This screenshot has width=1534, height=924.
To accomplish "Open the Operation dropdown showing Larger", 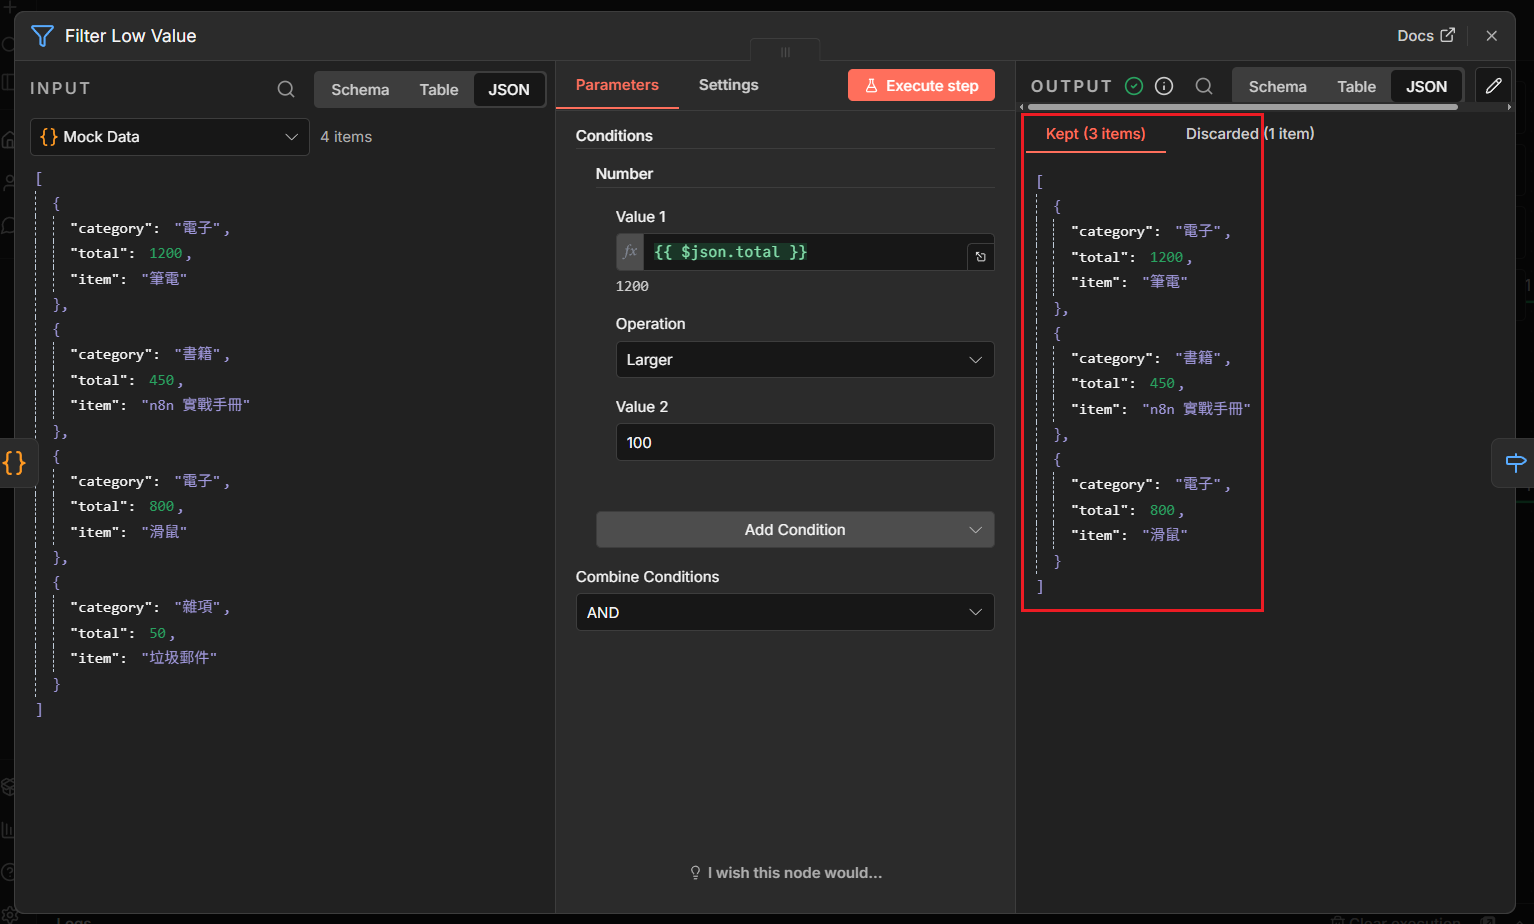I will click(804, 360).
